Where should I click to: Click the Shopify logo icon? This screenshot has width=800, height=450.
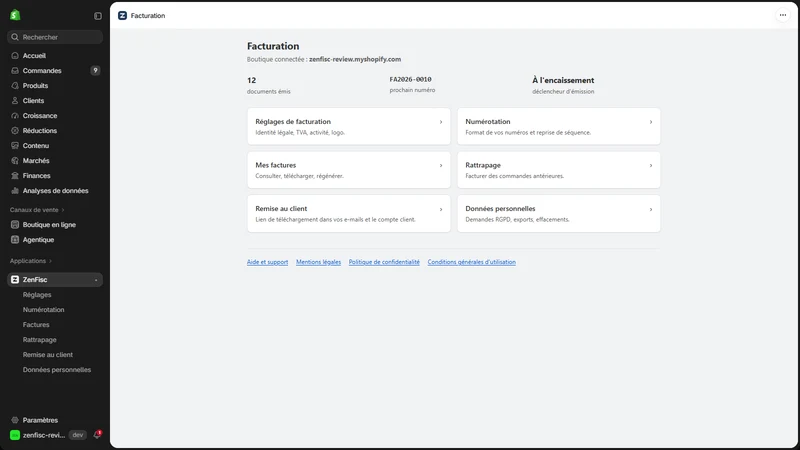15,15
